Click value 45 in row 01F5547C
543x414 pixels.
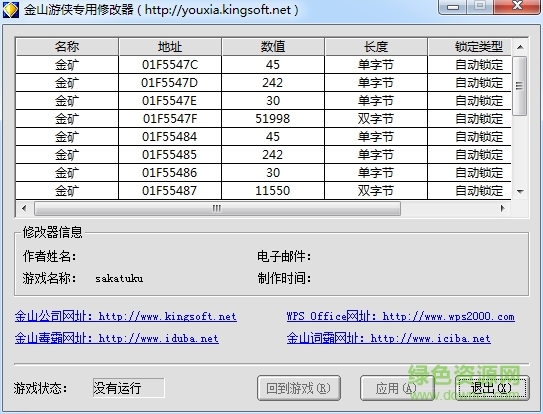(273, 65)
